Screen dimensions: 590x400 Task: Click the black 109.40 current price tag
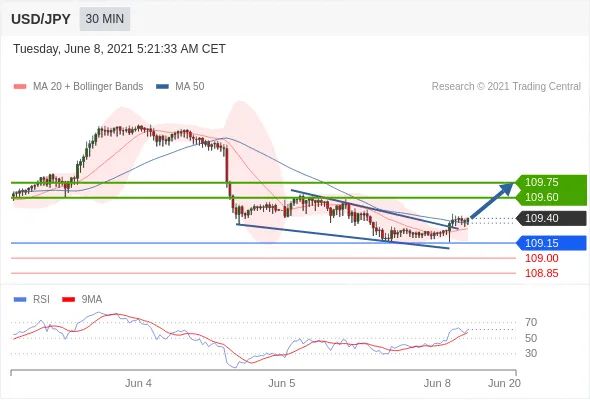(551, 218)
